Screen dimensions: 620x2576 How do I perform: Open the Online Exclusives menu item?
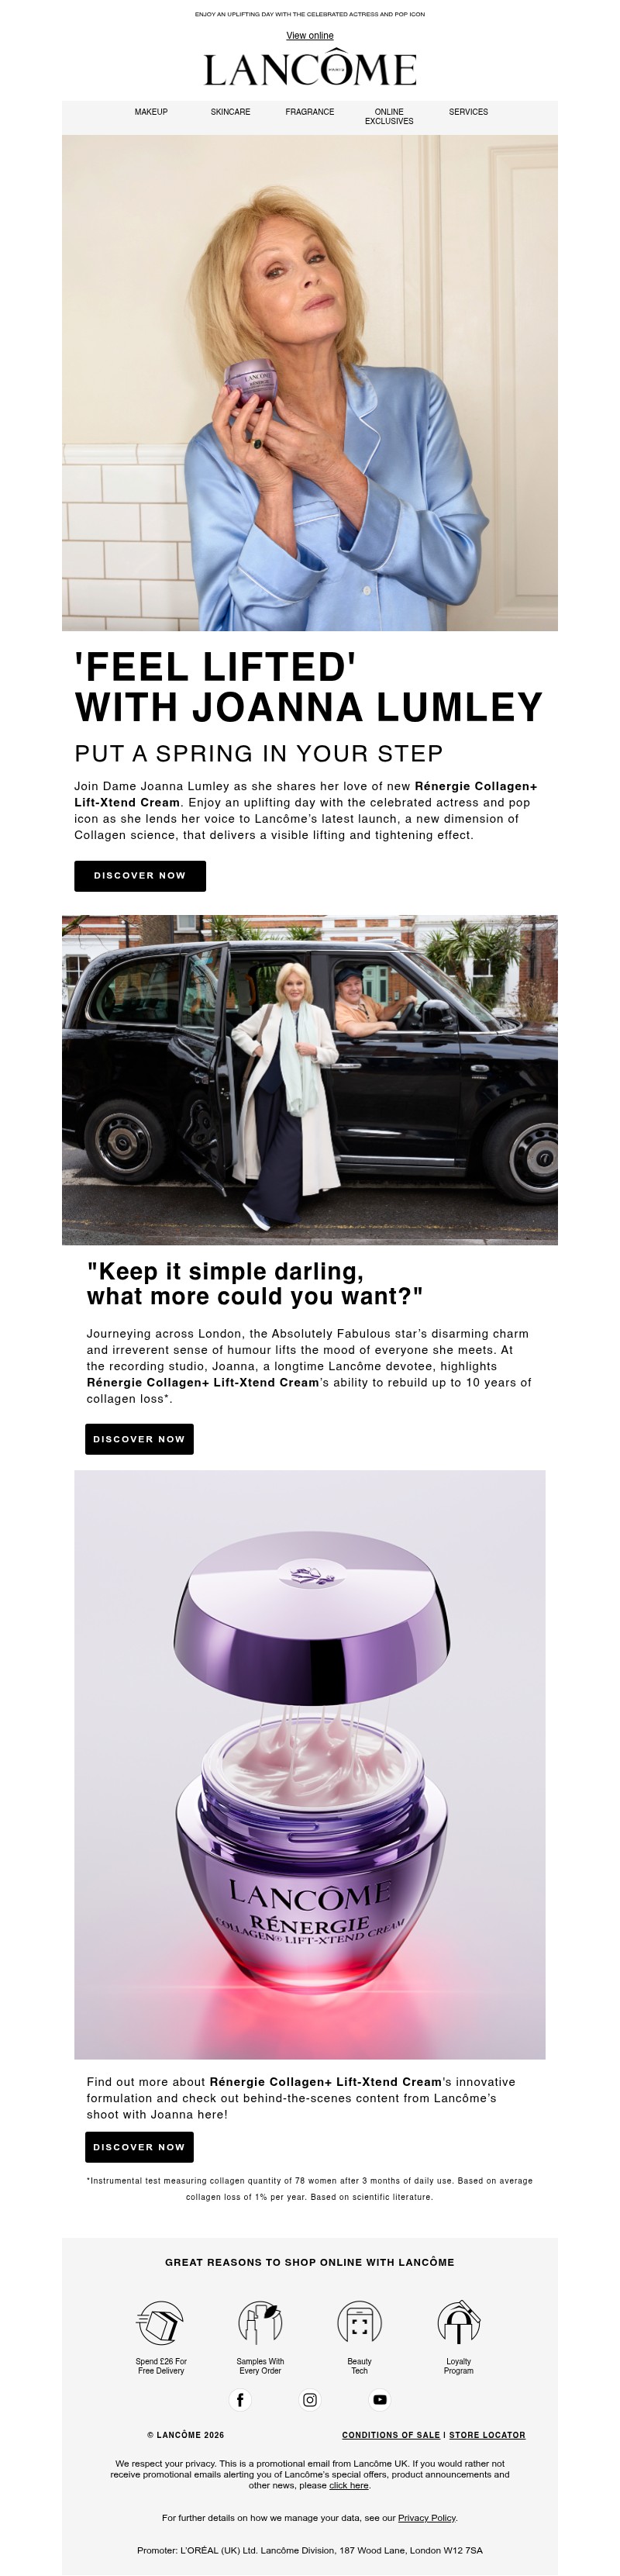[389, 116]
